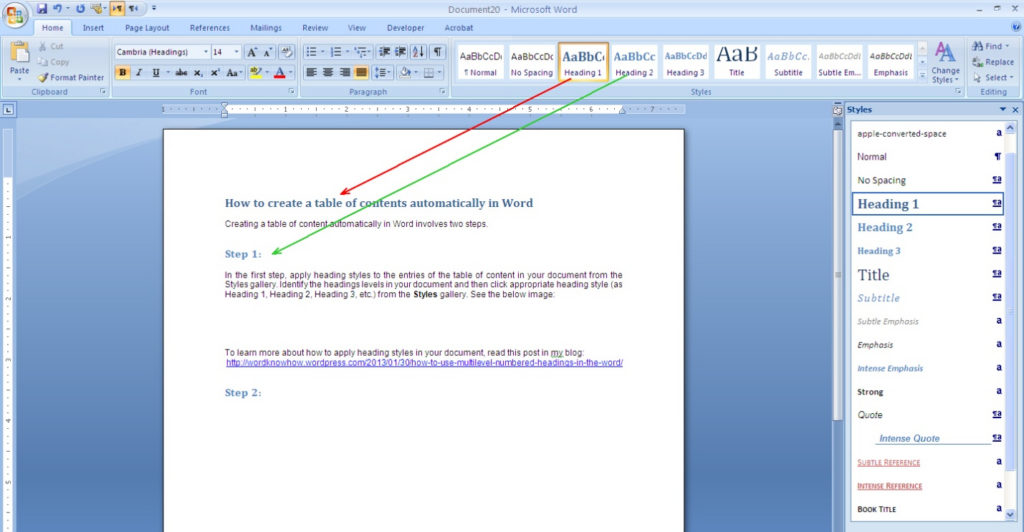This screenshot has height=532, width=1024.
Task: Click the wordknowhow.wordpress.com hyperlink in document
Action: 424,363
